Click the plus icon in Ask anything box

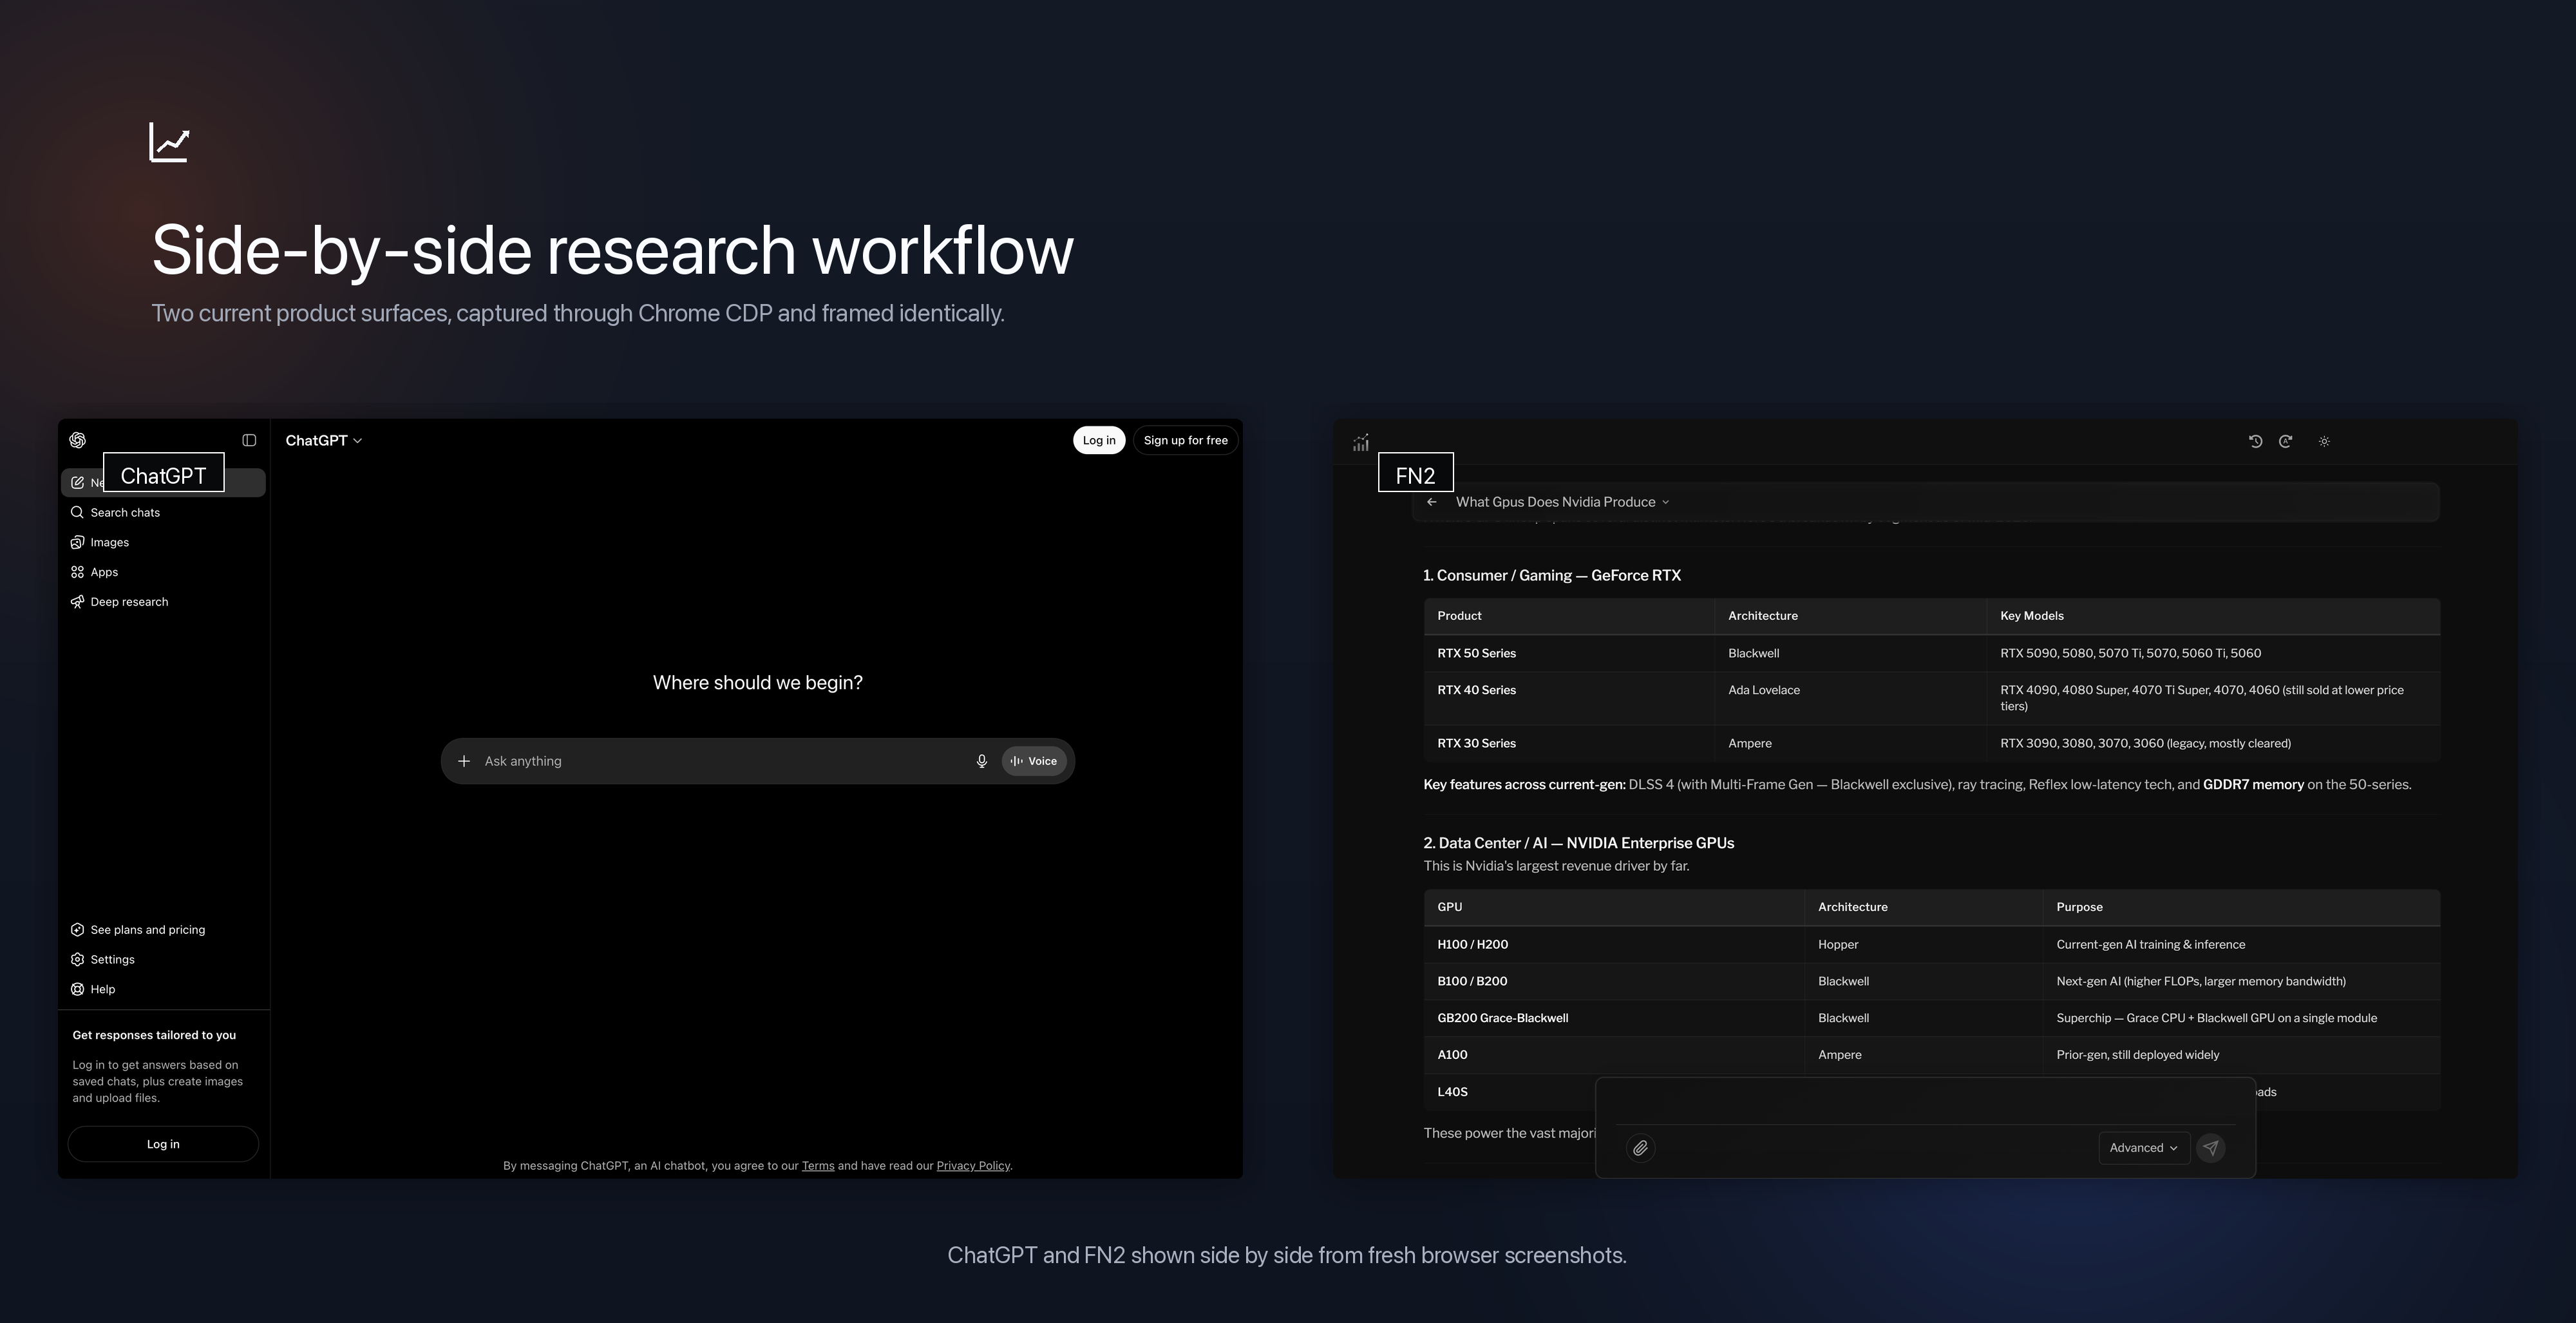[x=464, y=761]
